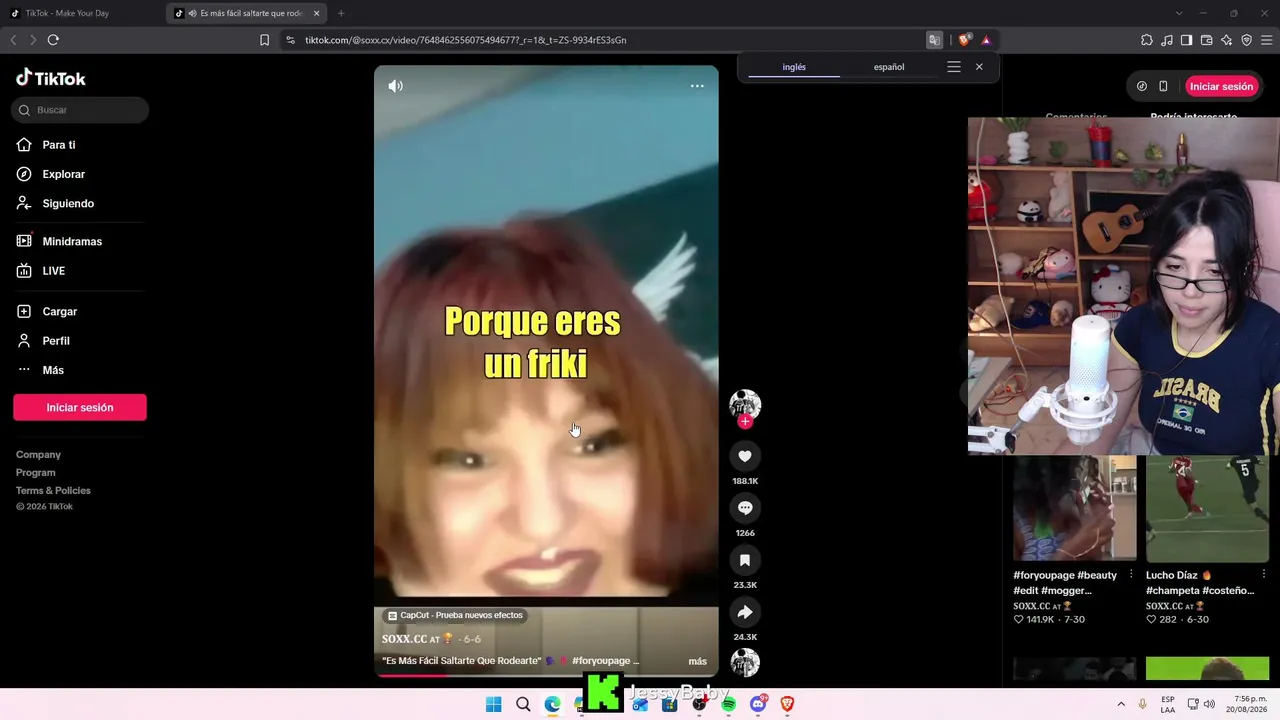Open the new tab plus button

[341, 13]
